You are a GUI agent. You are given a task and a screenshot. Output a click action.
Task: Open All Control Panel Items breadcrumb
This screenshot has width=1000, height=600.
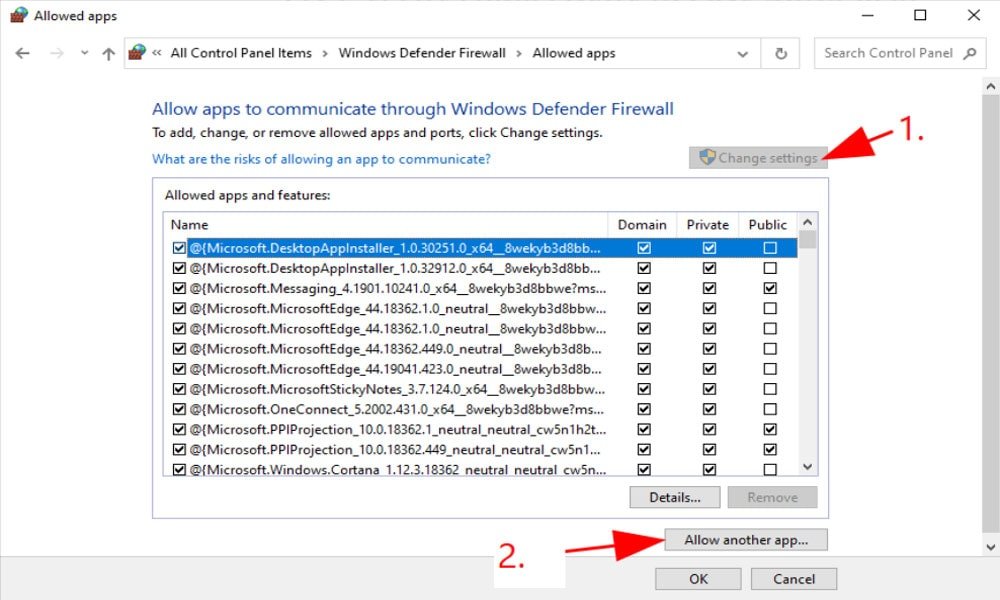(241, 54)
